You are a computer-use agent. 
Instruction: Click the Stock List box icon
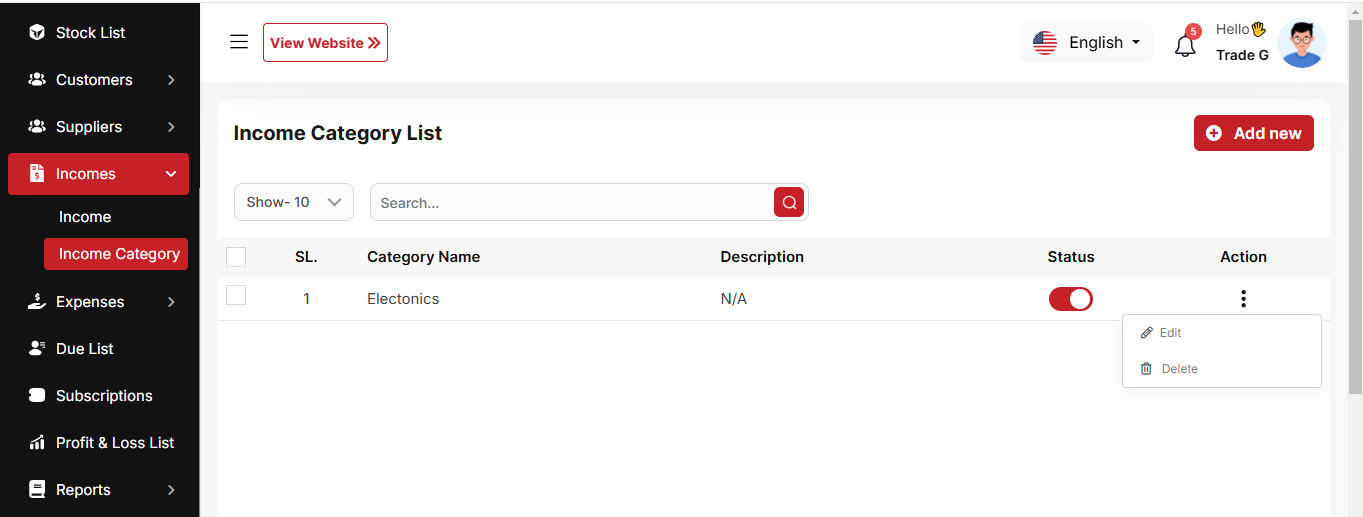click(37, 33)
